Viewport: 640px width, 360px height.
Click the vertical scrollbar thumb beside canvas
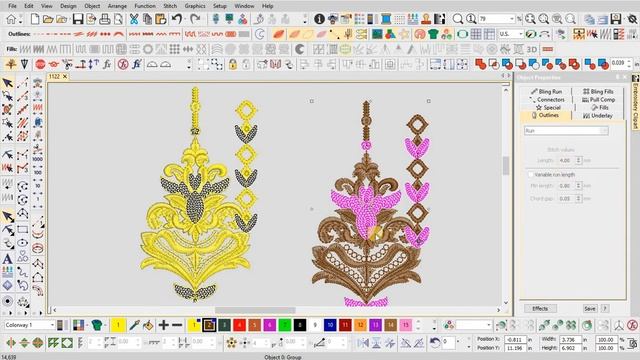coord(506,165)
